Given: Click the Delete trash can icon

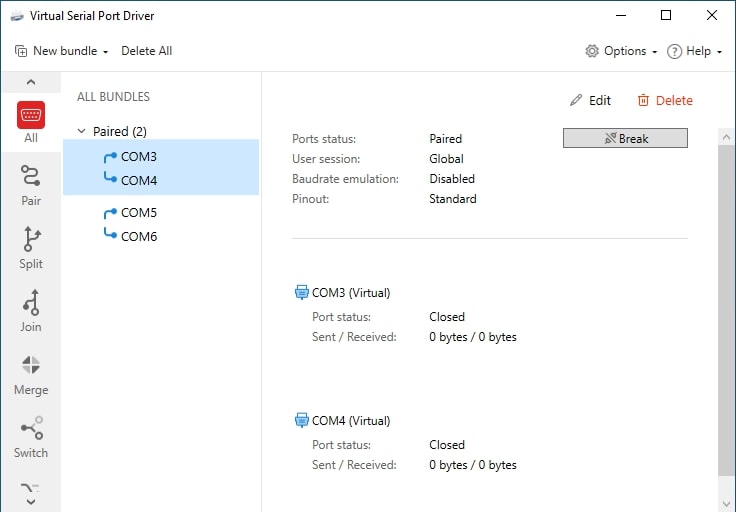Looking at the screenshot, I should click(643, 100).
